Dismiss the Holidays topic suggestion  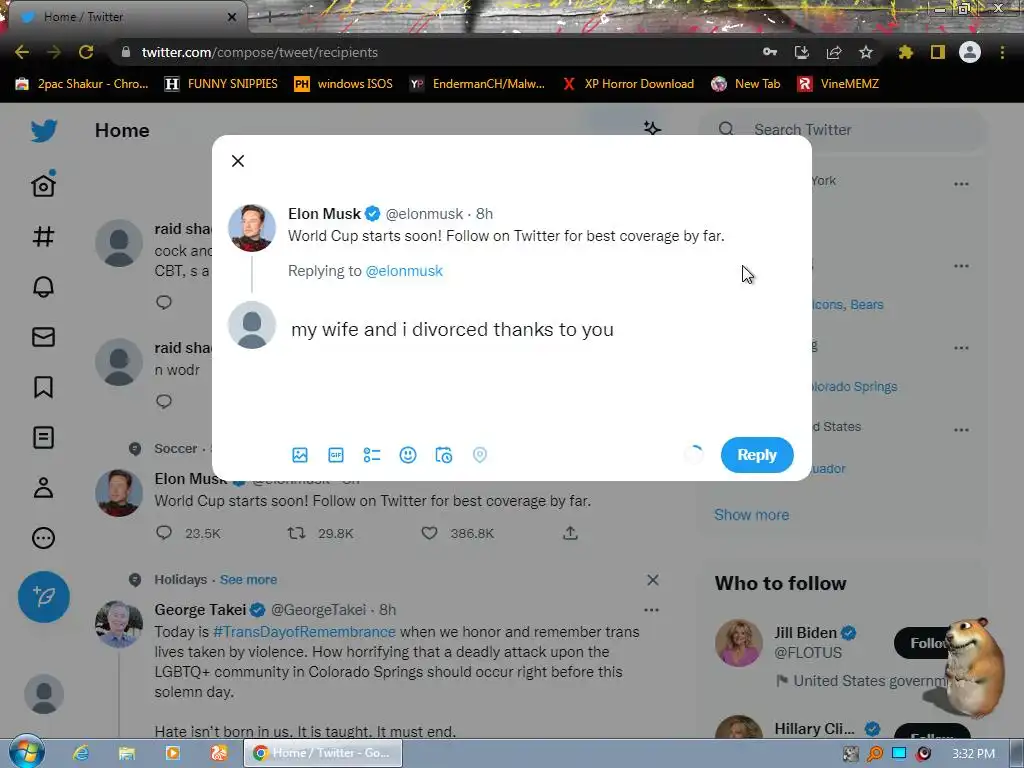[652, 580]
